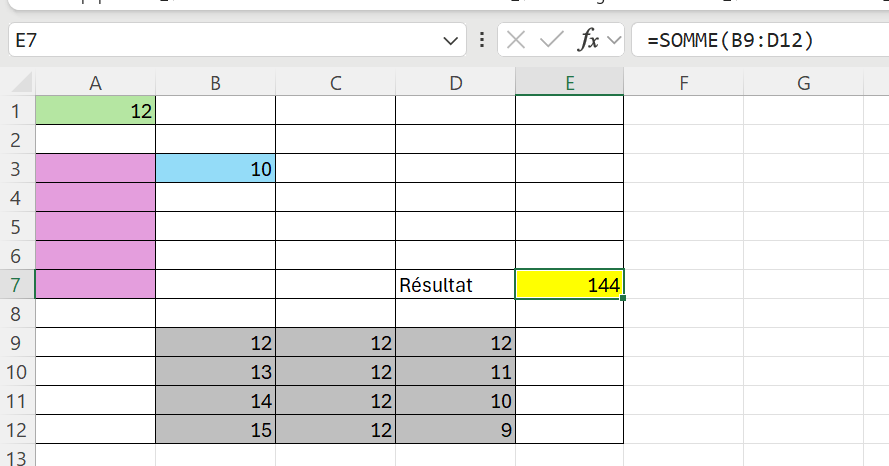Select row 12 header

[x=17, y=429]
